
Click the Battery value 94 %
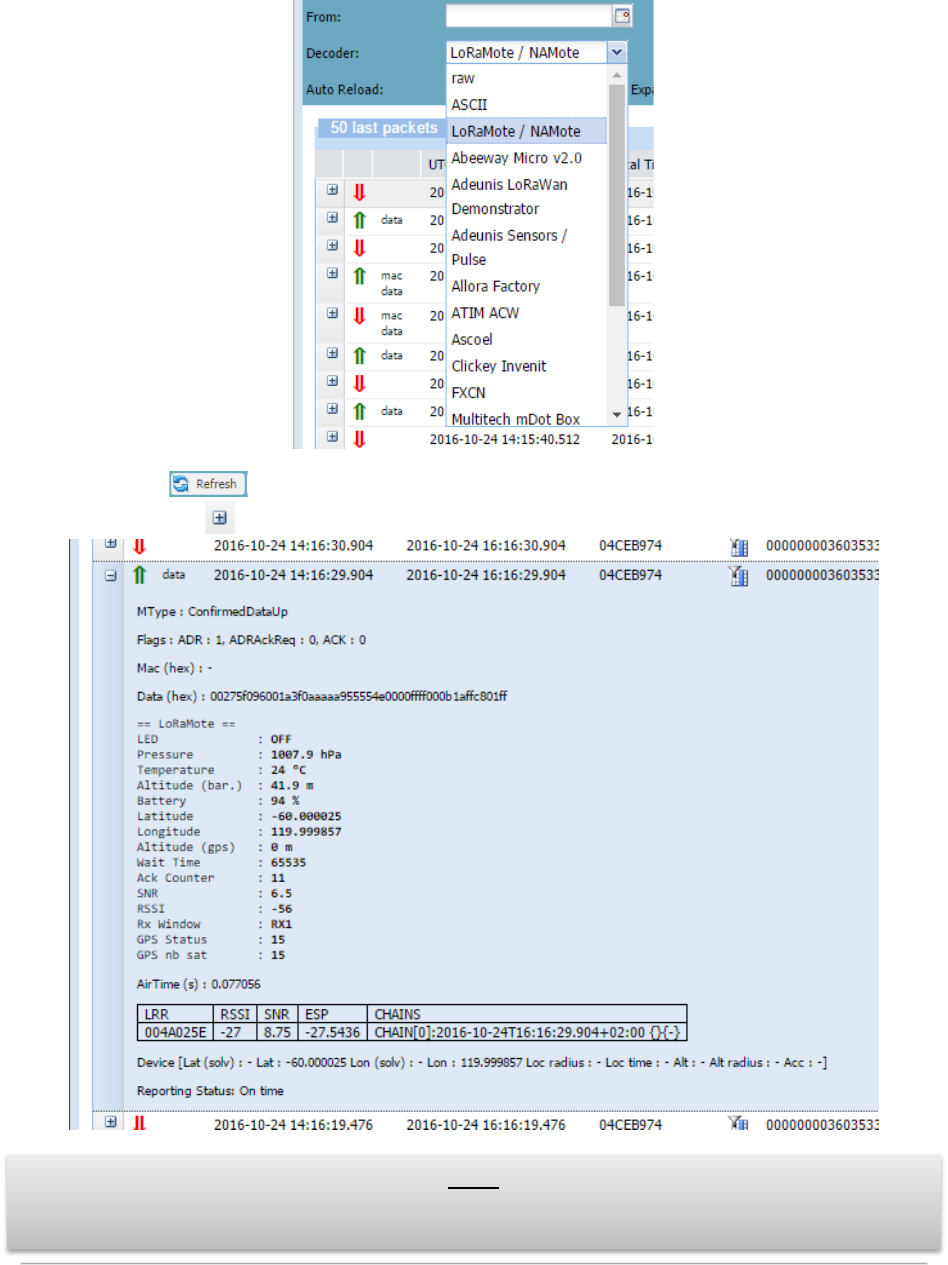coord(285,801)
